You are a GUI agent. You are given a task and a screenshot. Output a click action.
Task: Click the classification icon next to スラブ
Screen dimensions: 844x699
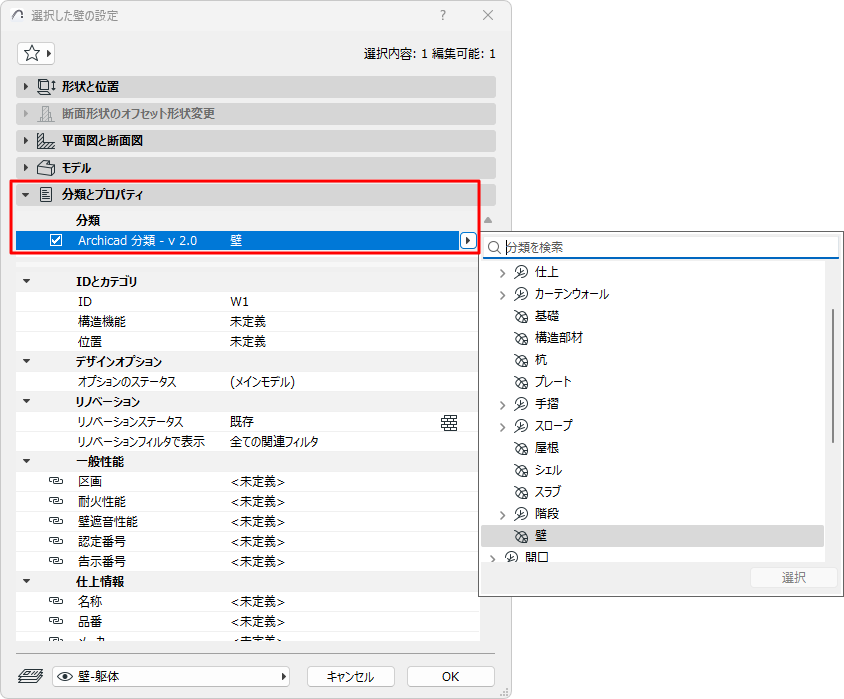pos(521,492)
